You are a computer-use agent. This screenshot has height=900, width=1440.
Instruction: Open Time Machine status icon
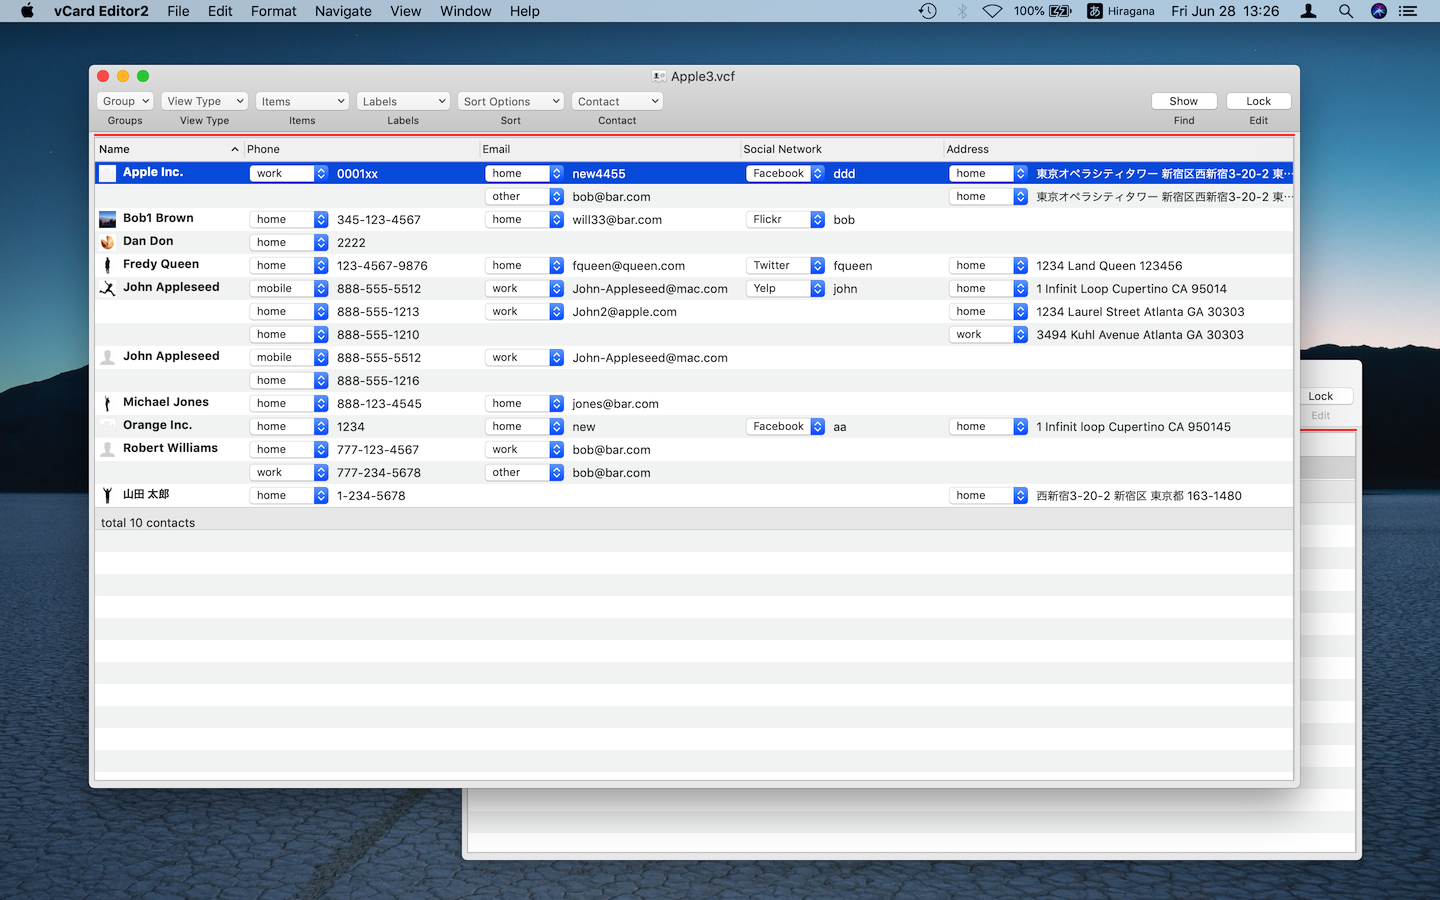coord(928,11)
